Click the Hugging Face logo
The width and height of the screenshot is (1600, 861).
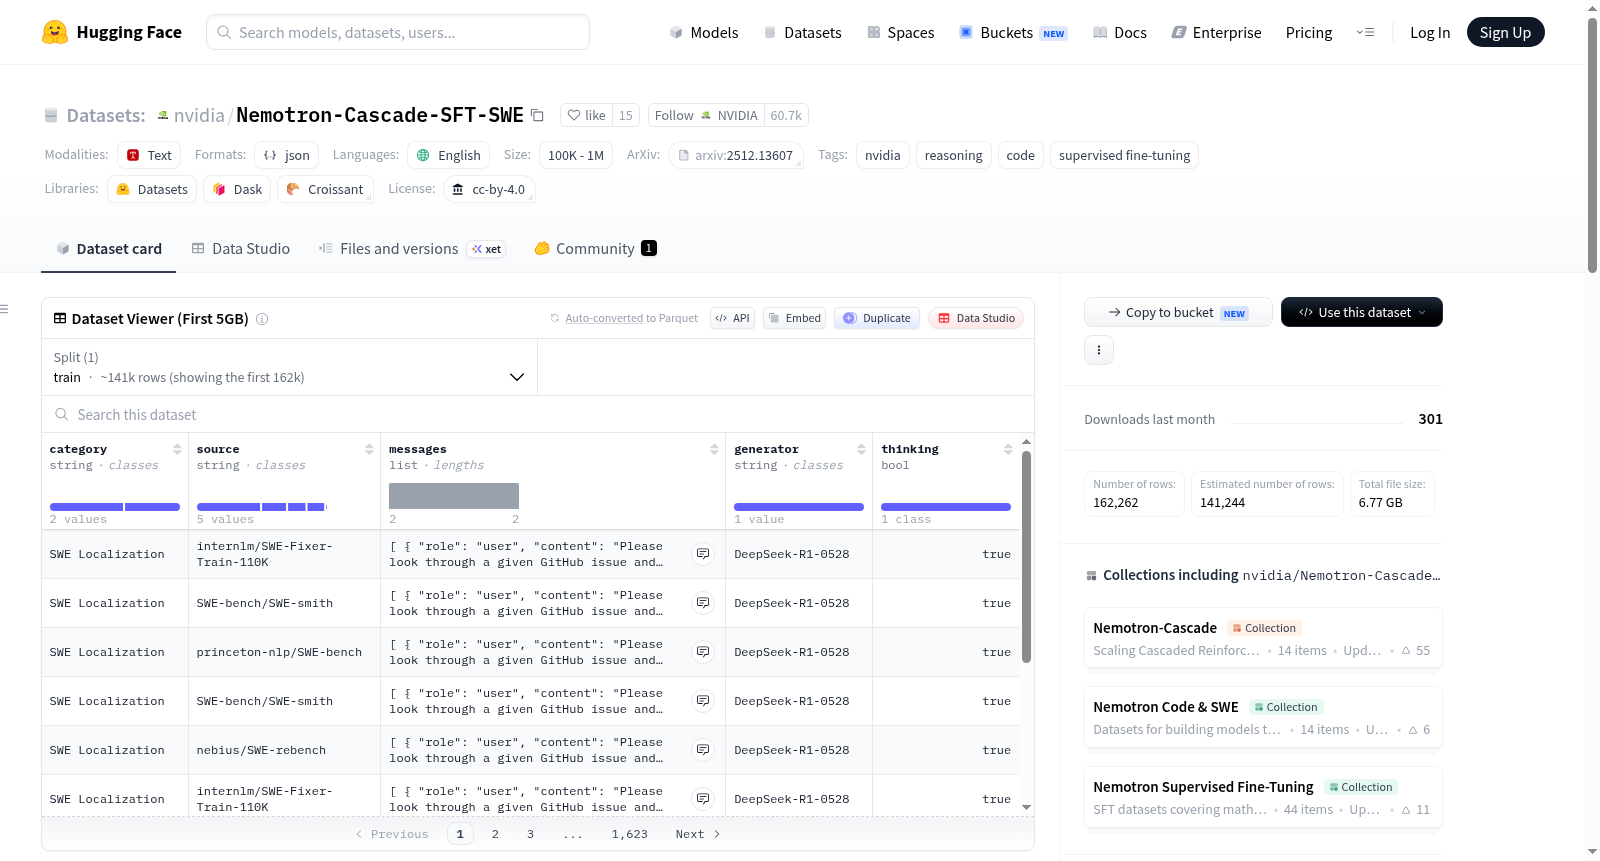pyautogui.click(x=55, y=32)
